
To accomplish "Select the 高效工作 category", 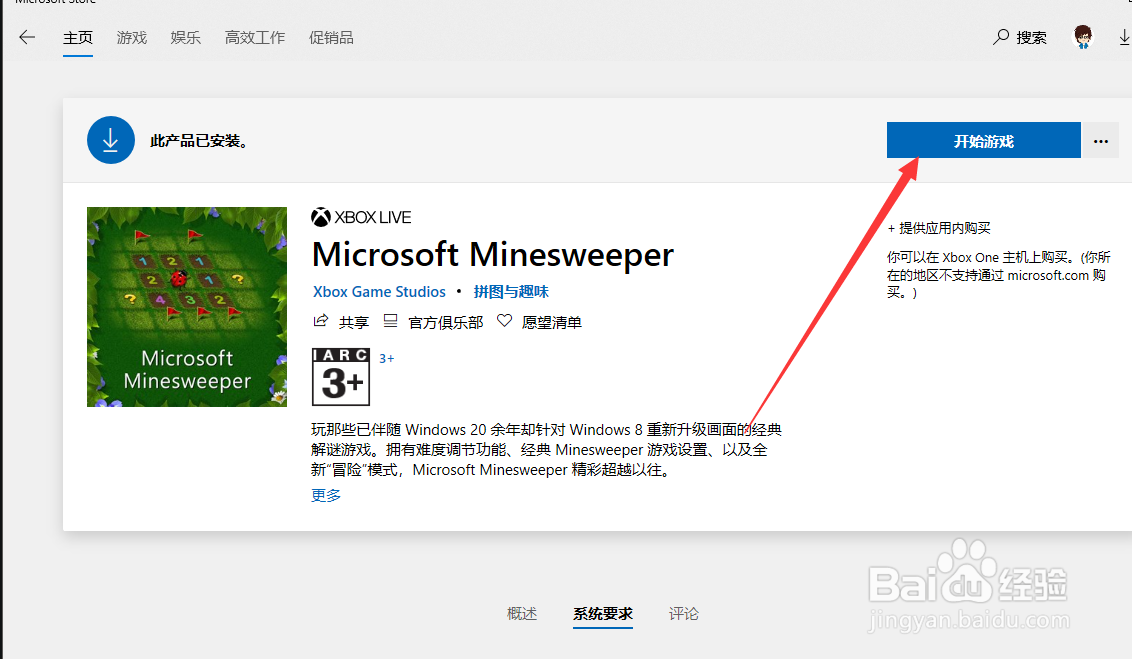I will tap(254, 37).
